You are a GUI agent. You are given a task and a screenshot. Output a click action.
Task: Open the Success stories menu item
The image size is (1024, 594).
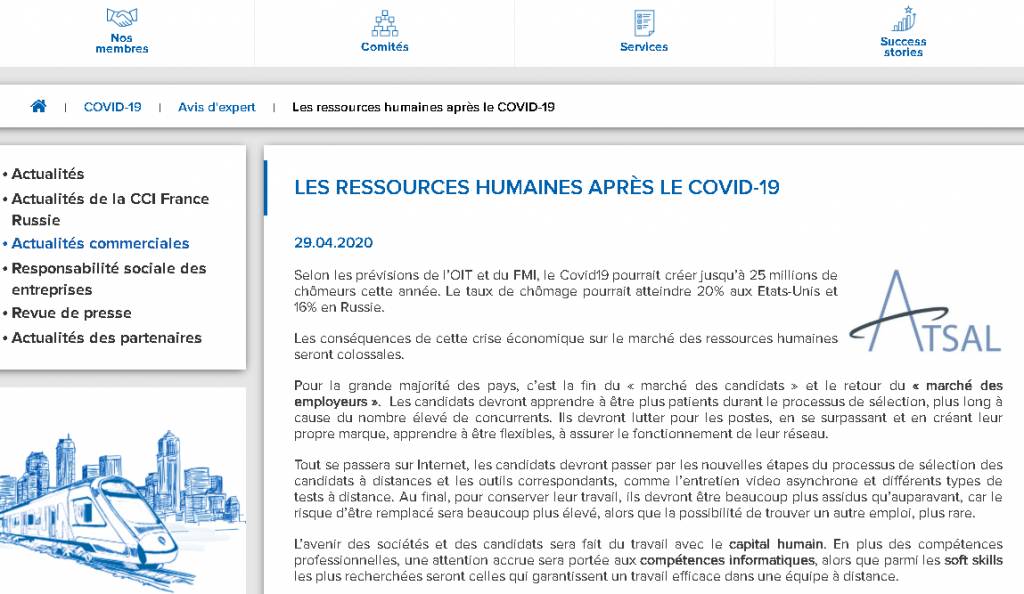(903, 47)
